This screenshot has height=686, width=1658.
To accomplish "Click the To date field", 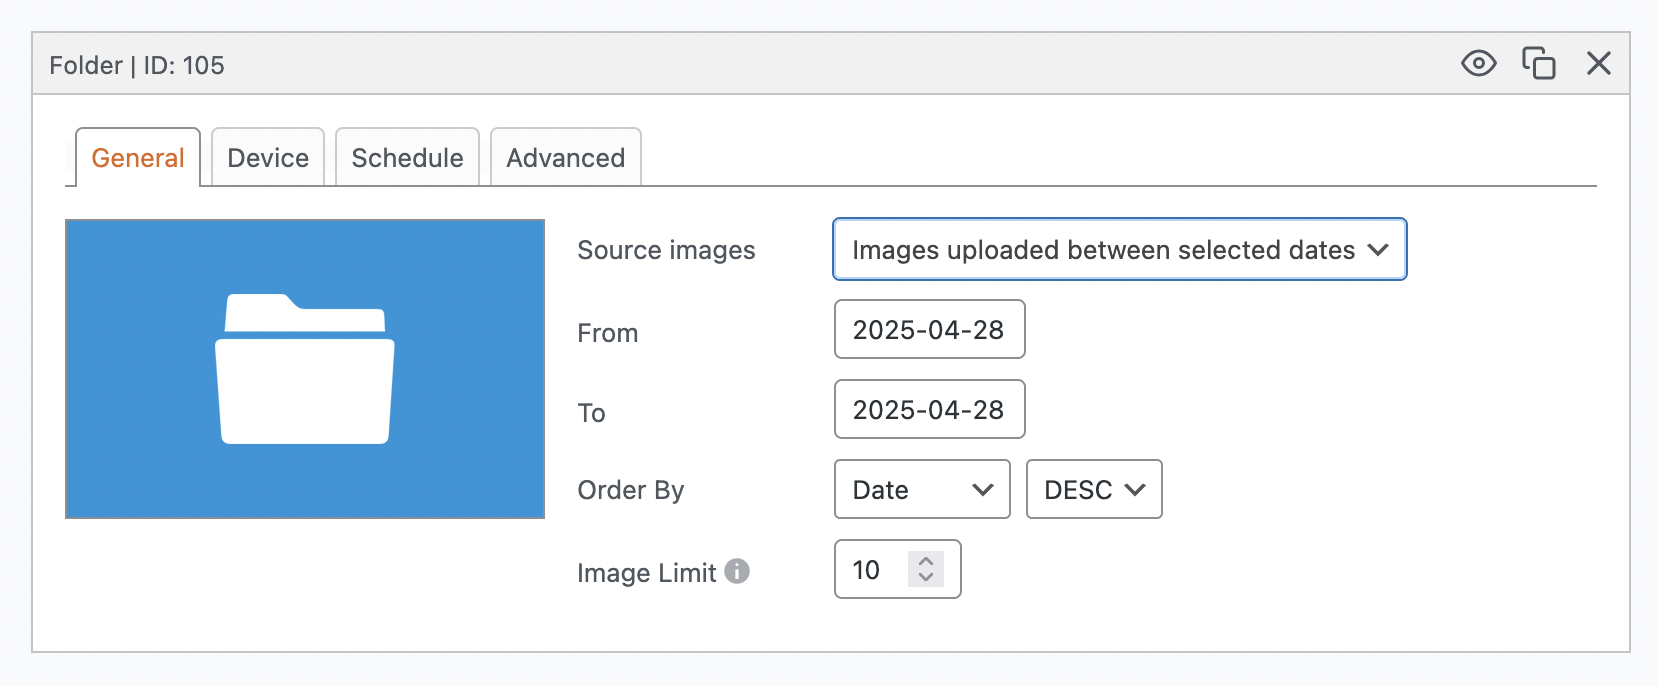I will (929, 410).
